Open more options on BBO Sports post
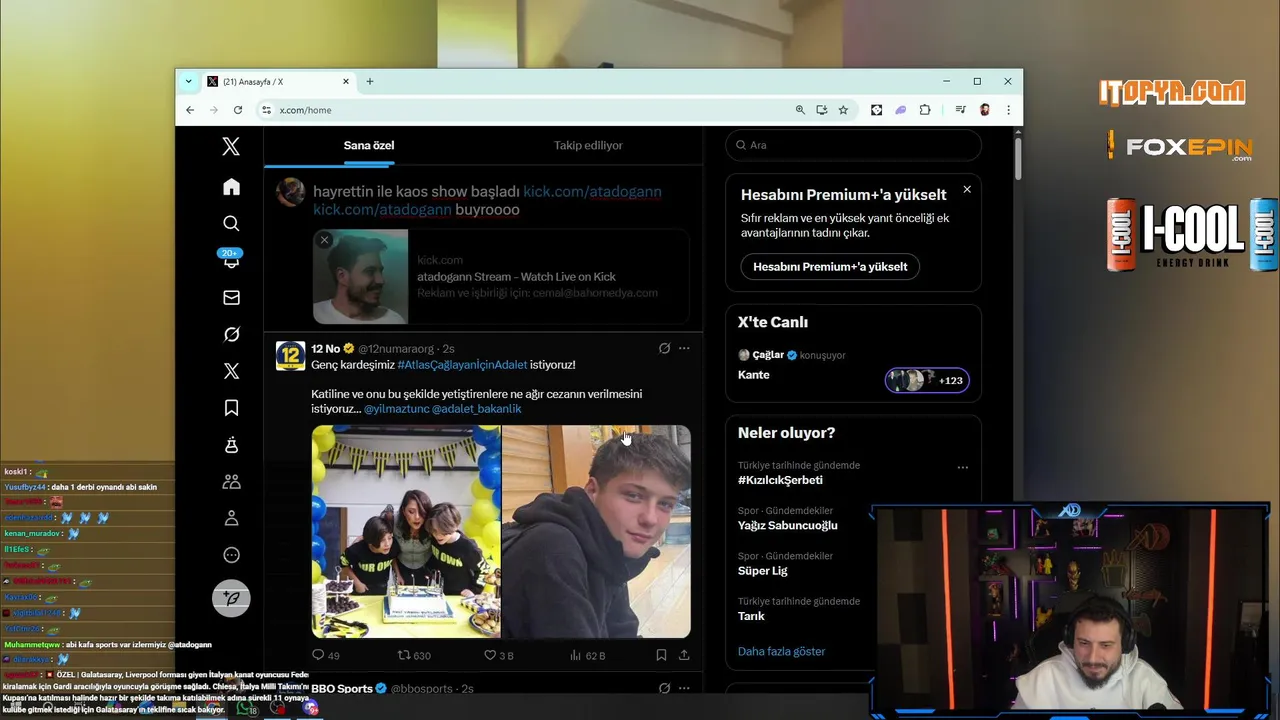 point(684,688)
